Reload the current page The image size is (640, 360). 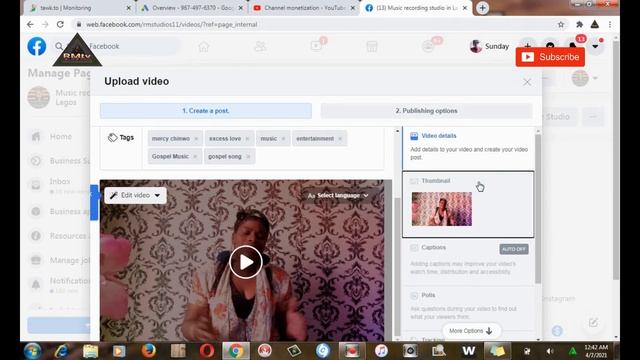pos(60,24)
